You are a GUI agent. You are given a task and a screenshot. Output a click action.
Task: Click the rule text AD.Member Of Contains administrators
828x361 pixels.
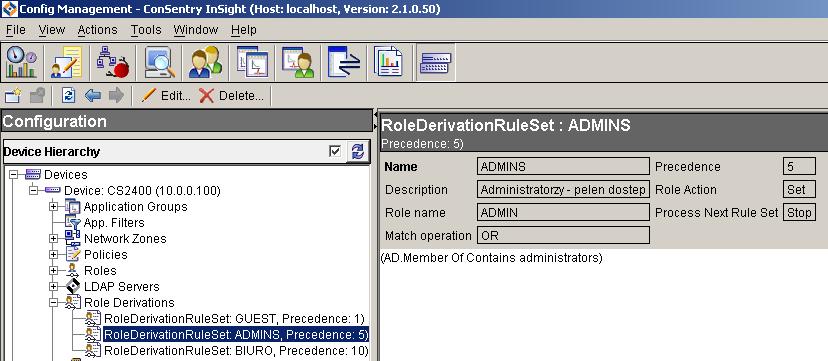(x=492, y=258)
